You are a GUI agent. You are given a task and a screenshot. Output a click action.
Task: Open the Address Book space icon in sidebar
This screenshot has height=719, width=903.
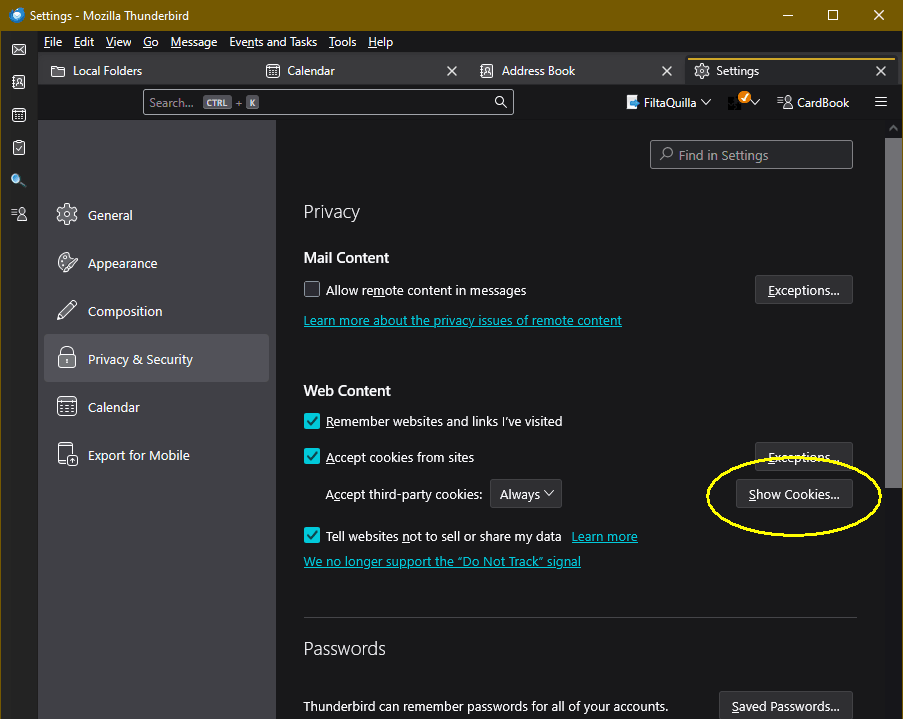pyautogui.click(x=19, y=82)
